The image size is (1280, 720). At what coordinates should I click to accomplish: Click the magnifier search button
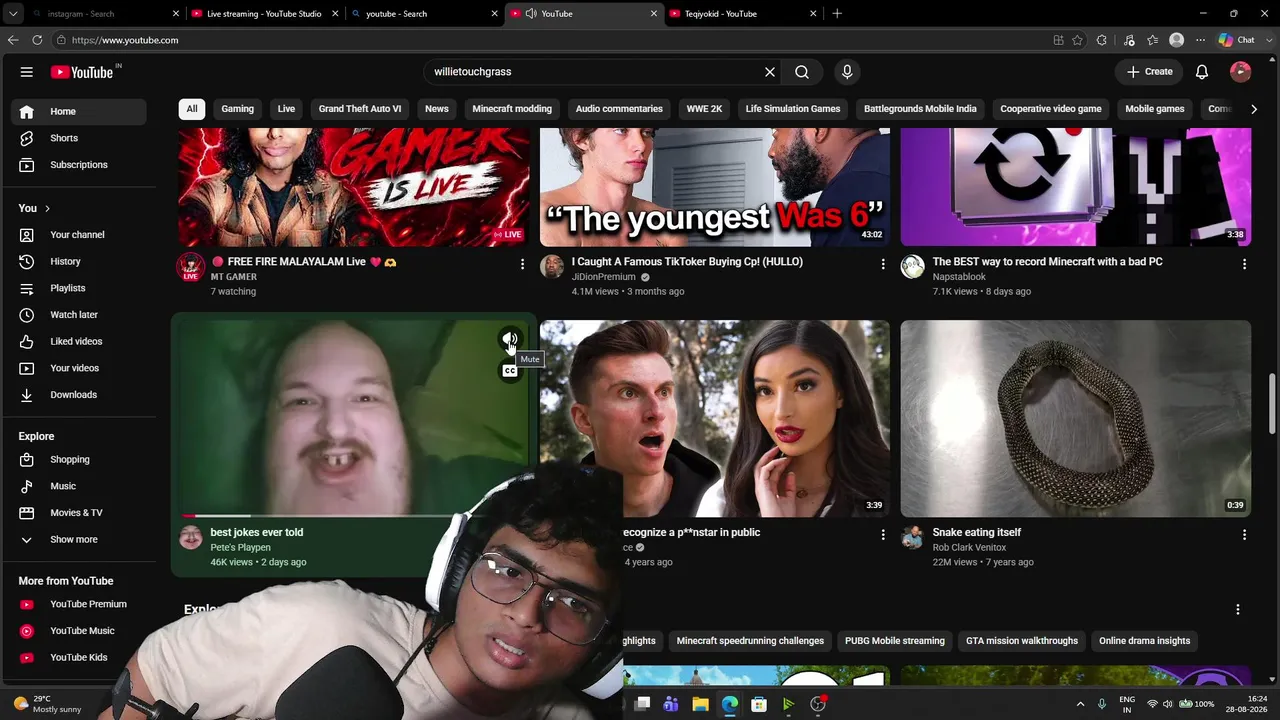coord(802,72)
